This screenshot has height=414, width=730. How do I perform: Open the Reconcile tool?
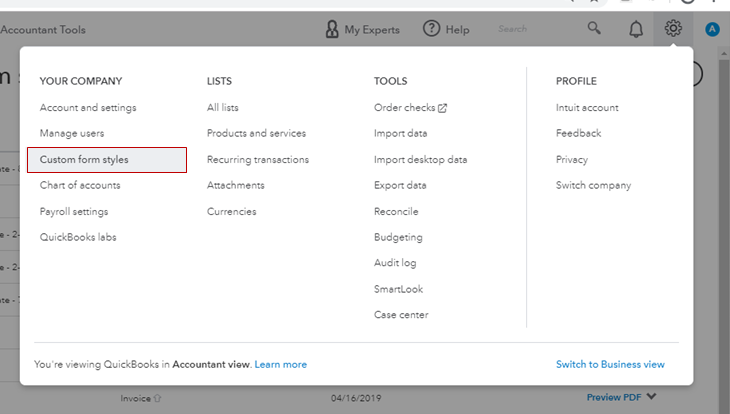pyautogui.click(x=396, y=211)
